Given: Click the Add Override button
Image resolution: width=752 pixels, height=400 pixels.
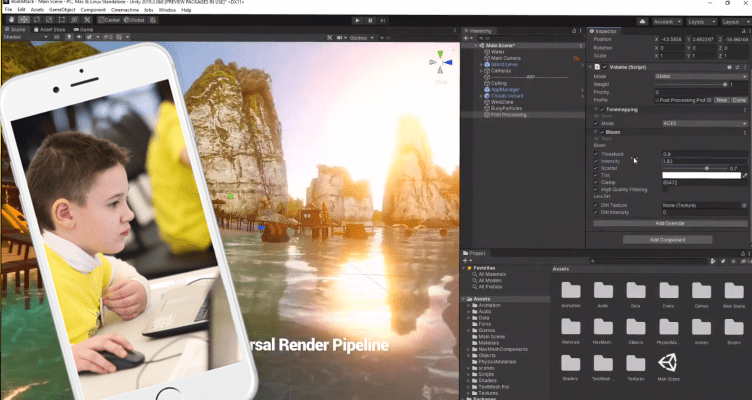Looking at the screenshot, I should (x=670, y=224).
